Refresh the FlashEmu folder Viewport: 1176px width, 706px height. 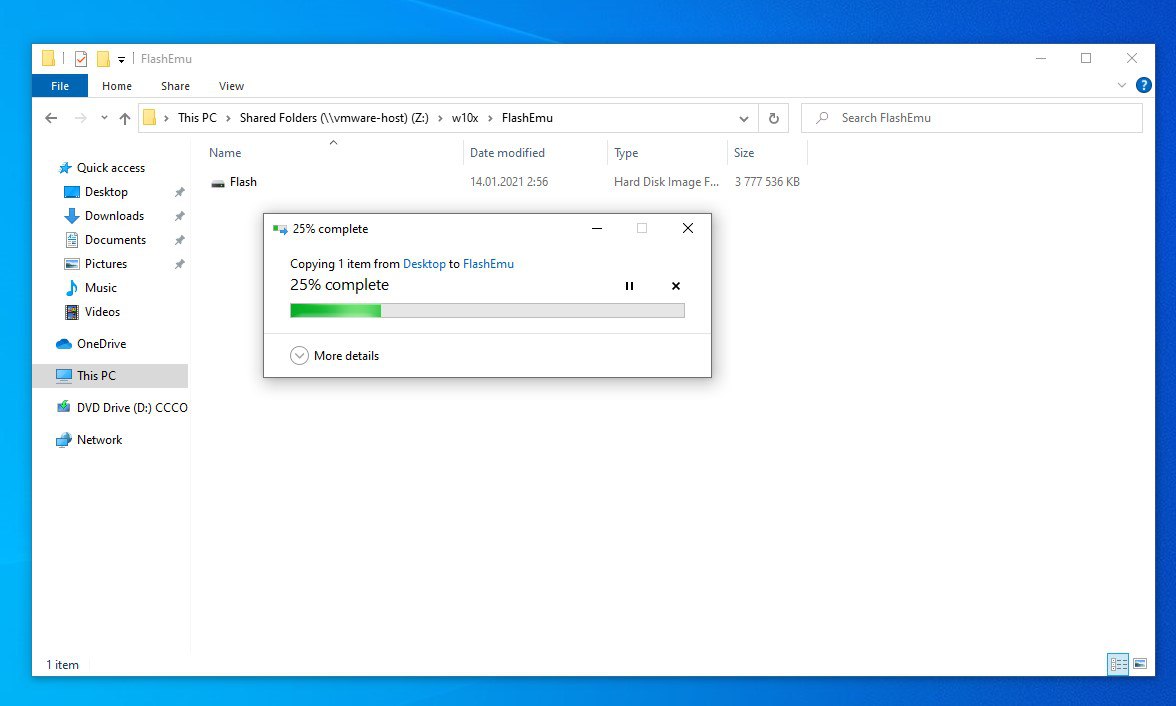[x=773, y=119]
